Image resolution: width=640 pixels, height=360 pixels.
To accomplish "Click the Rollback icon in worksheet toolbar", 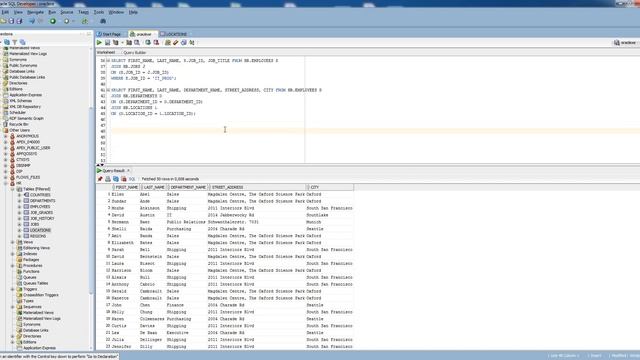I will [156, 42].
